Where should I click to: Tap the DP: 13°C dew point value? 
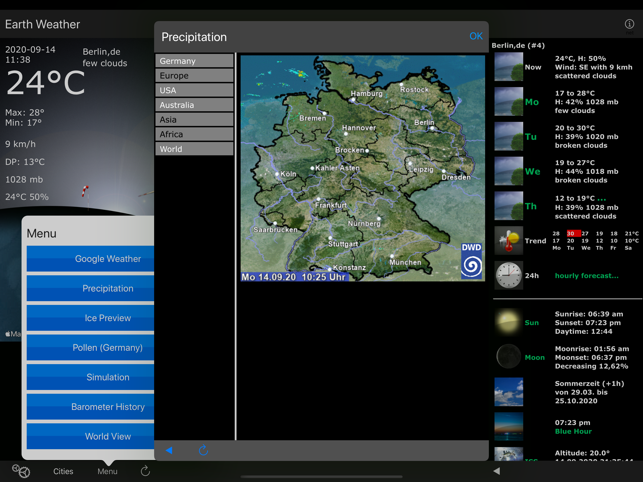25,162
